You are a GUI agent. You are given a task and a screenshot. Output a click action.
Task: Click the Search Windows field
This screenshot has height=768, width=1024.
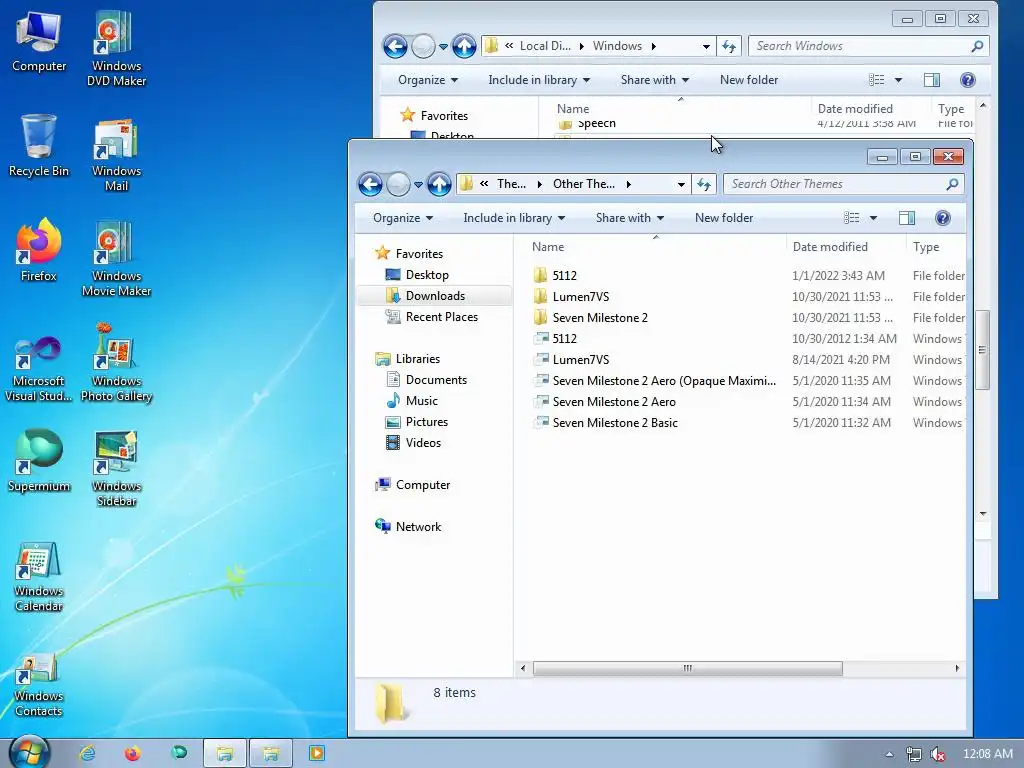pos(869,46)
